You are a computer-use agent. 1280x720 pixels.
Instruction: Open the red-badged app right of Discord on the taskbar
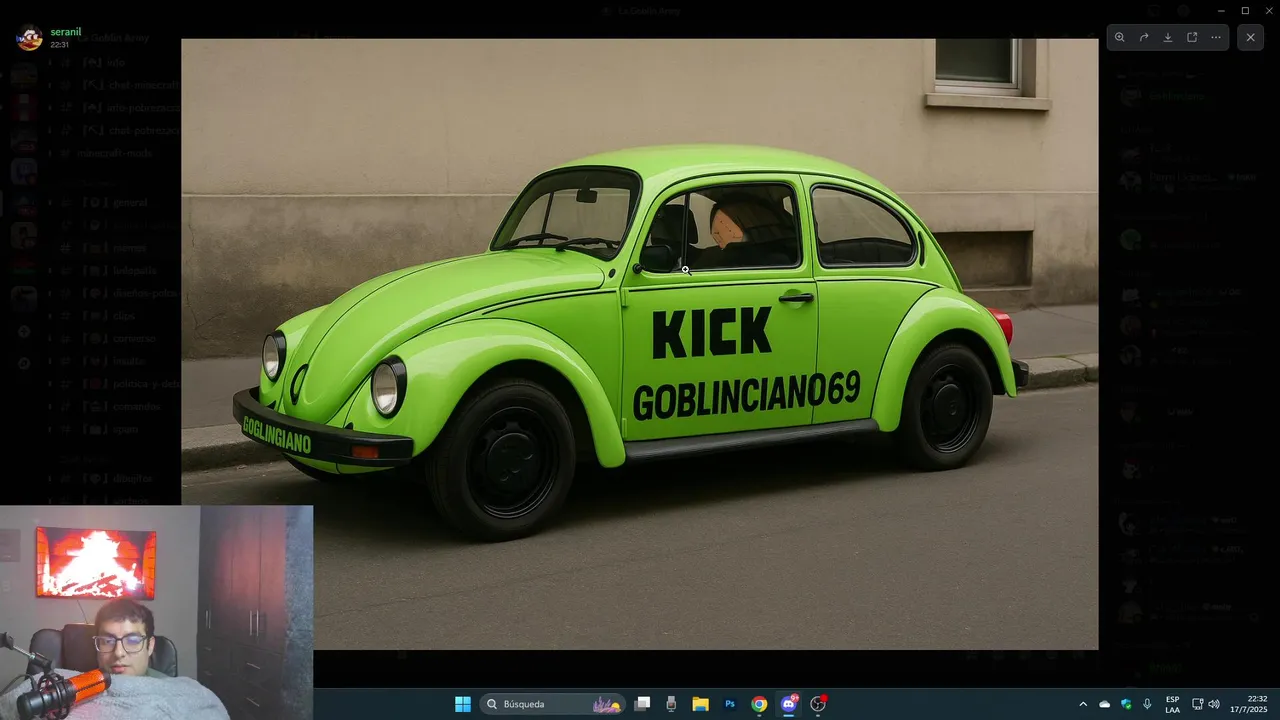point(818,704)
